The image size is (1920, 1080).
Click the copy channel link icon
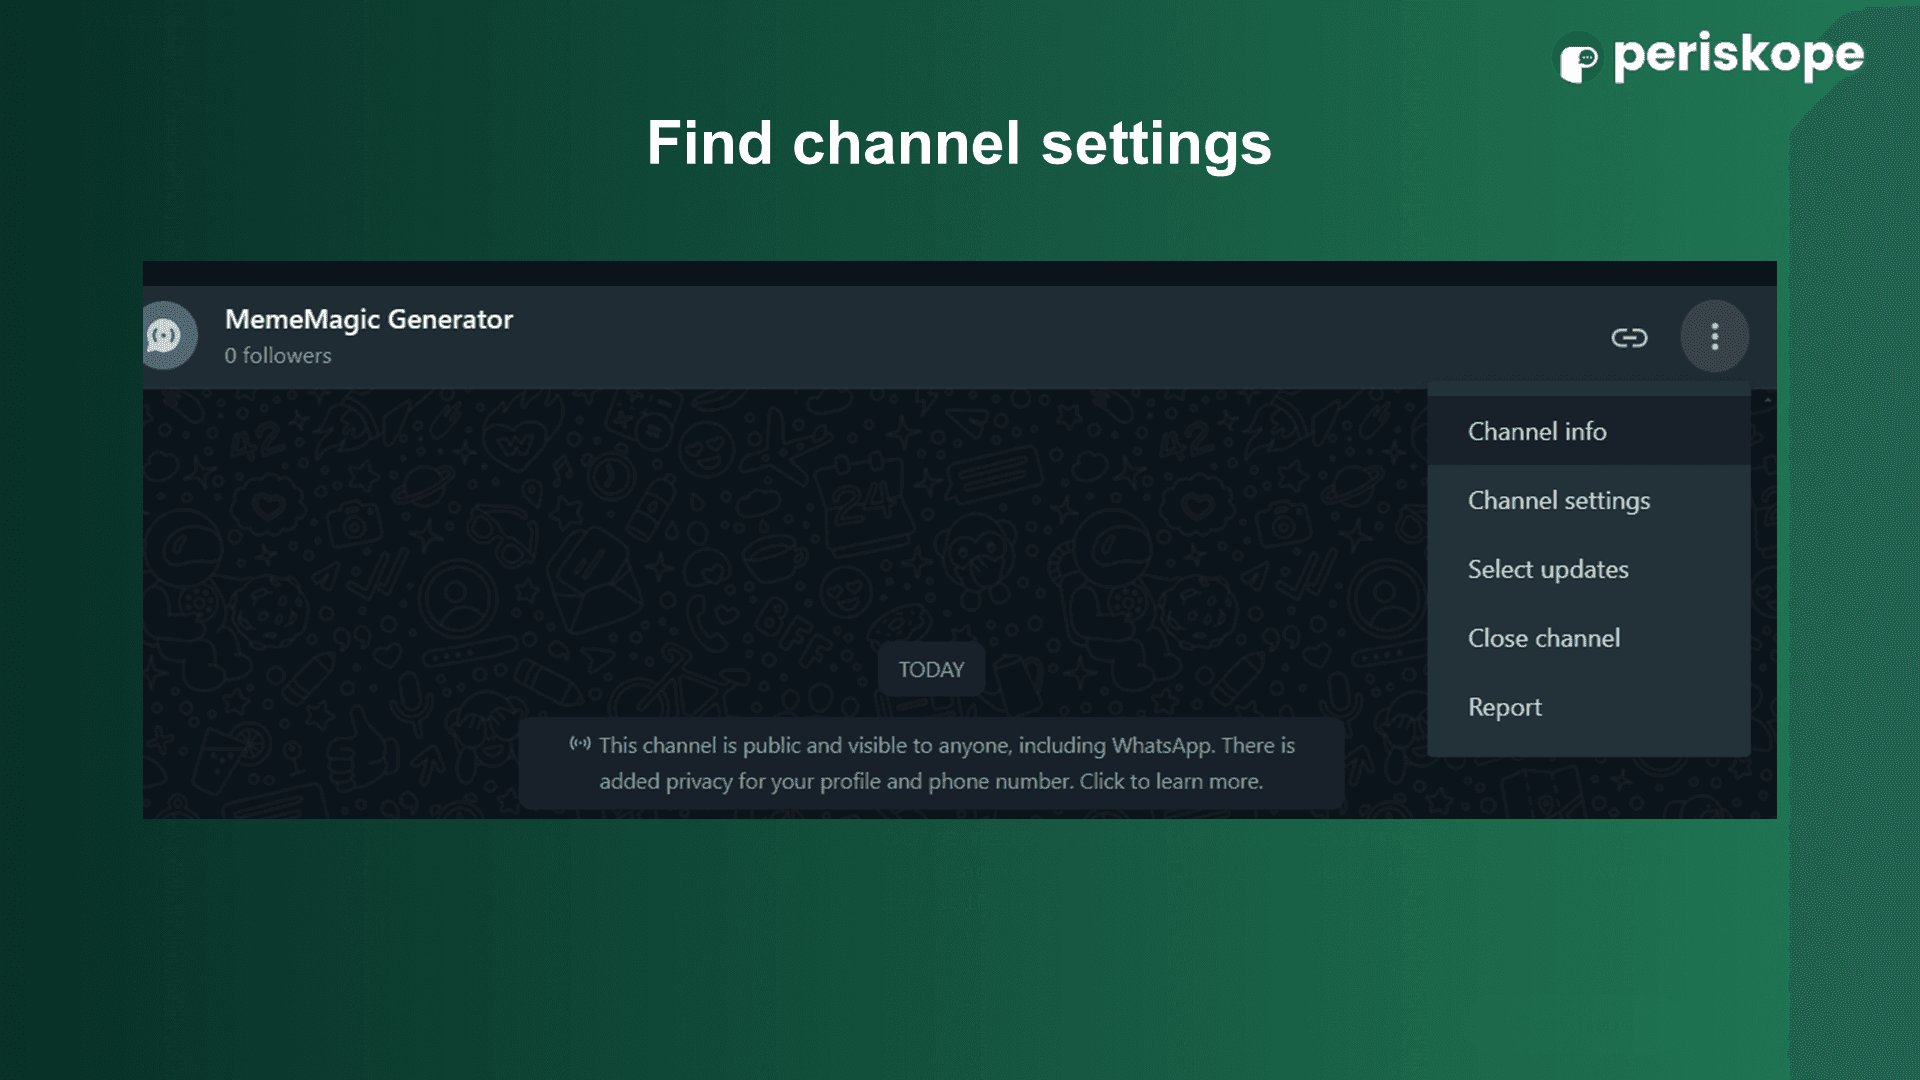pyautogui.click(x=1629, y=338)
